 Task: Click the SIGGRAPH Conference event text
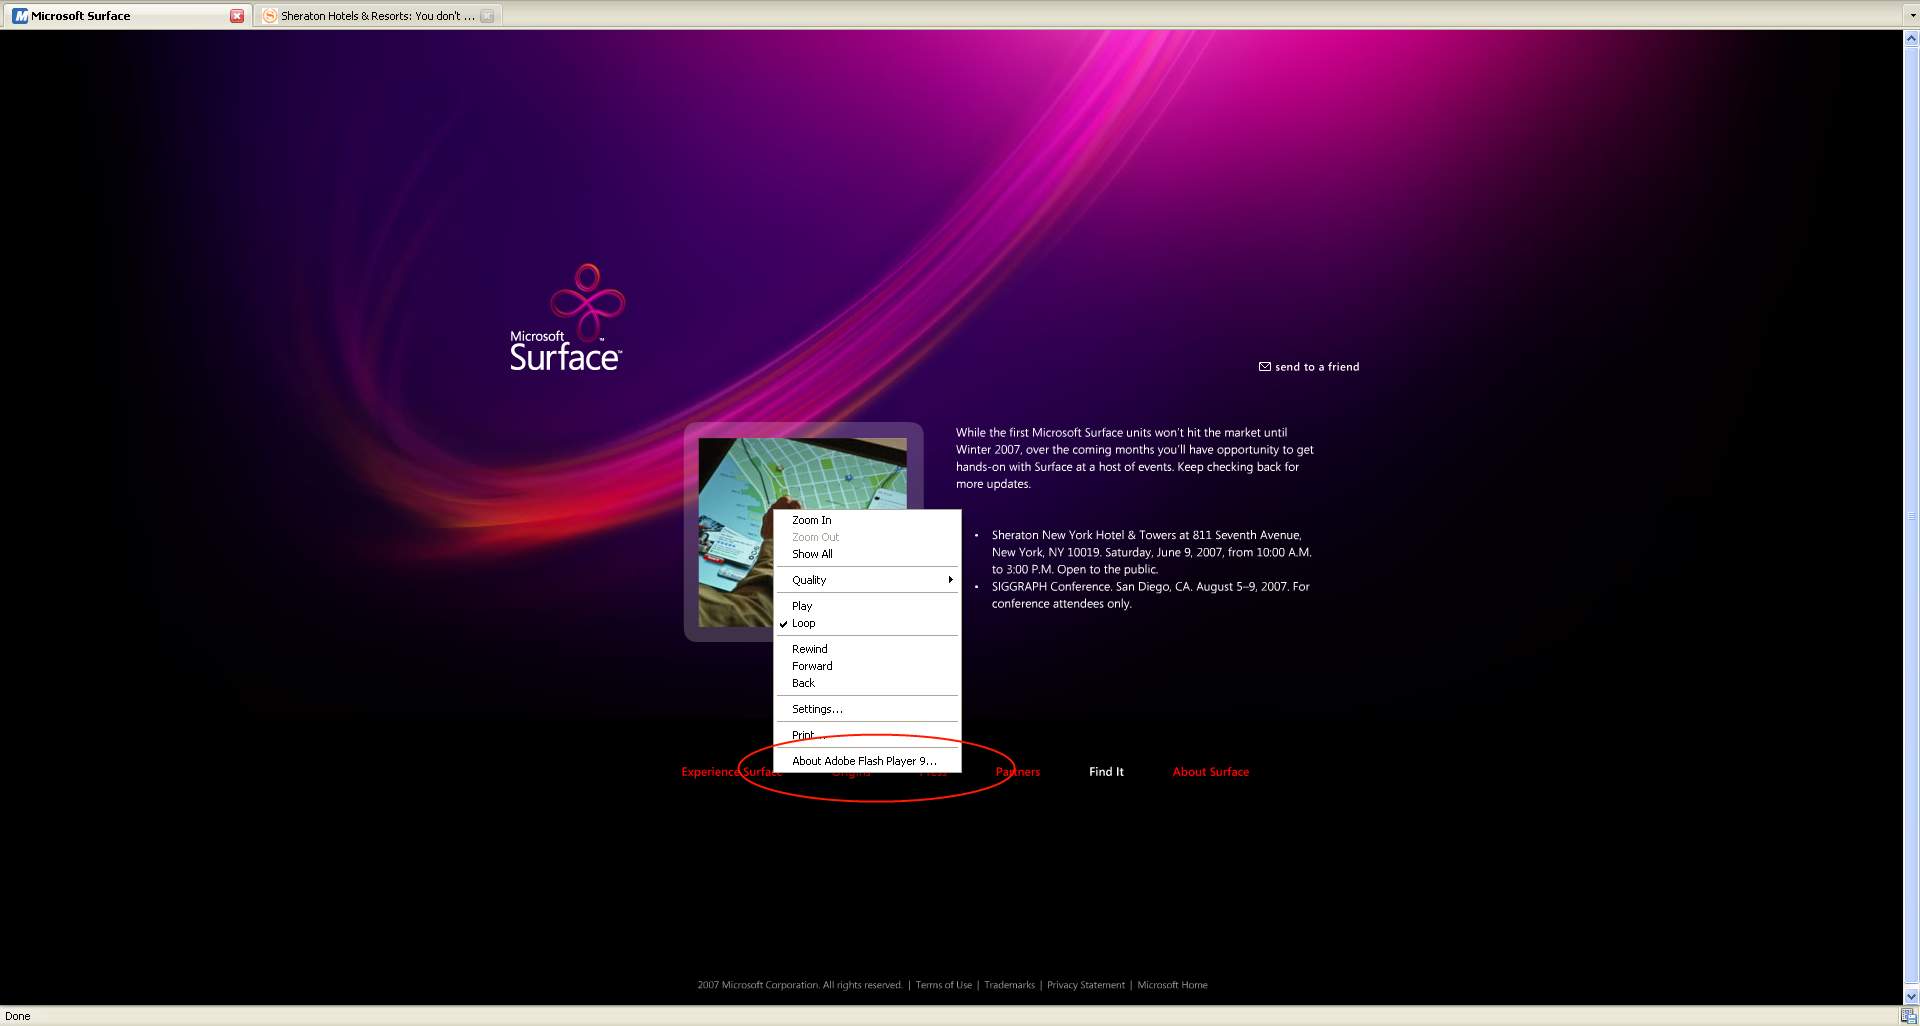pos(1151,595)
